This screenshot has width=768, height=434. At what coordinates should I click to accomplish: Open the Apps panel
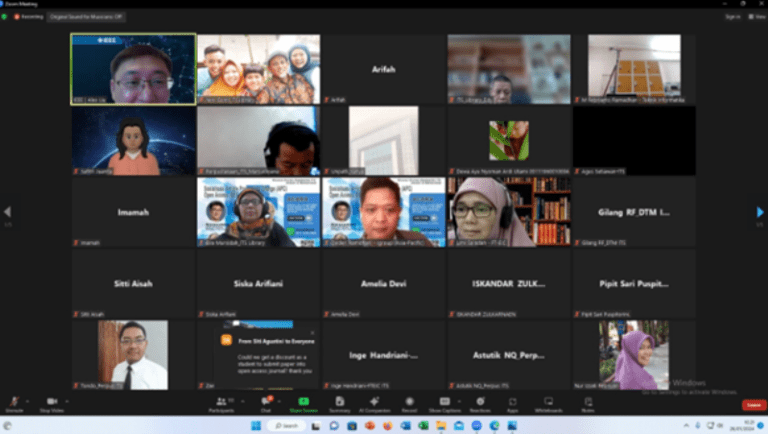512,403
